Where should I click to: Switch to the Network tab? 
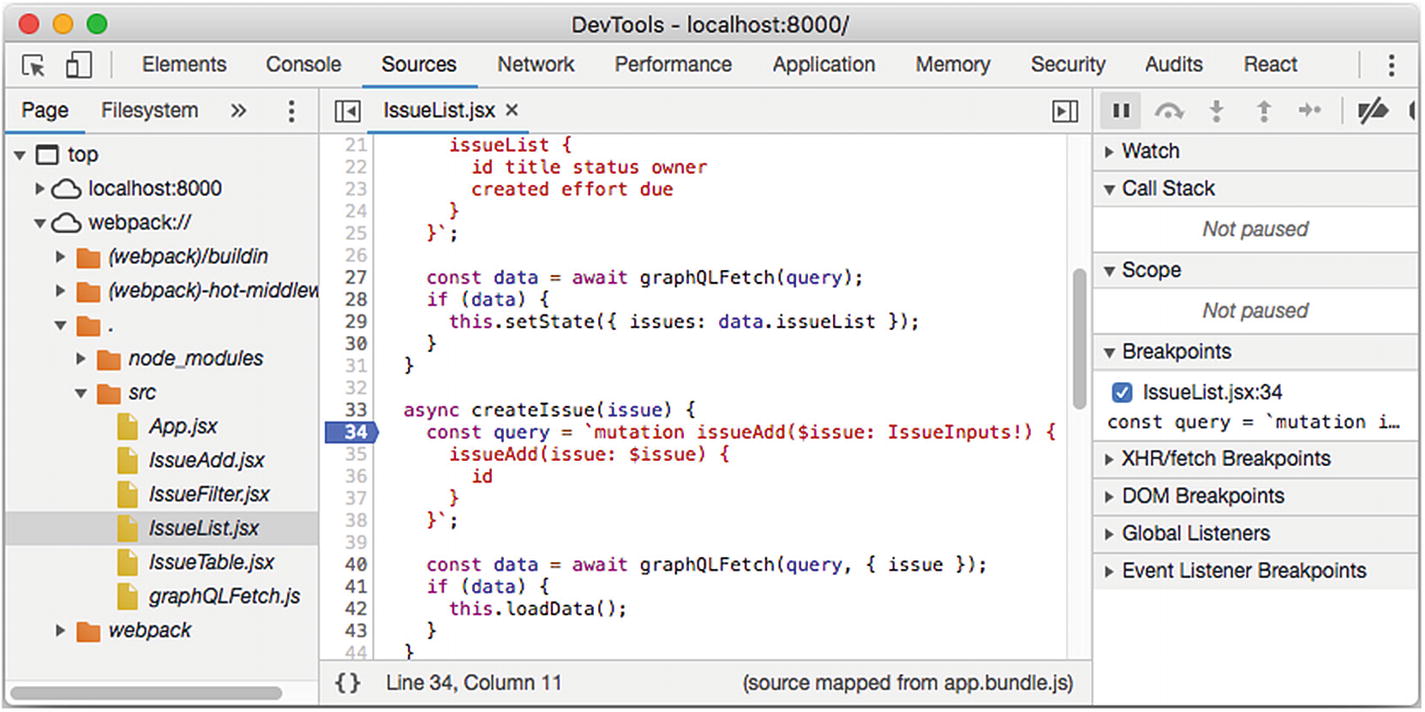536,65
